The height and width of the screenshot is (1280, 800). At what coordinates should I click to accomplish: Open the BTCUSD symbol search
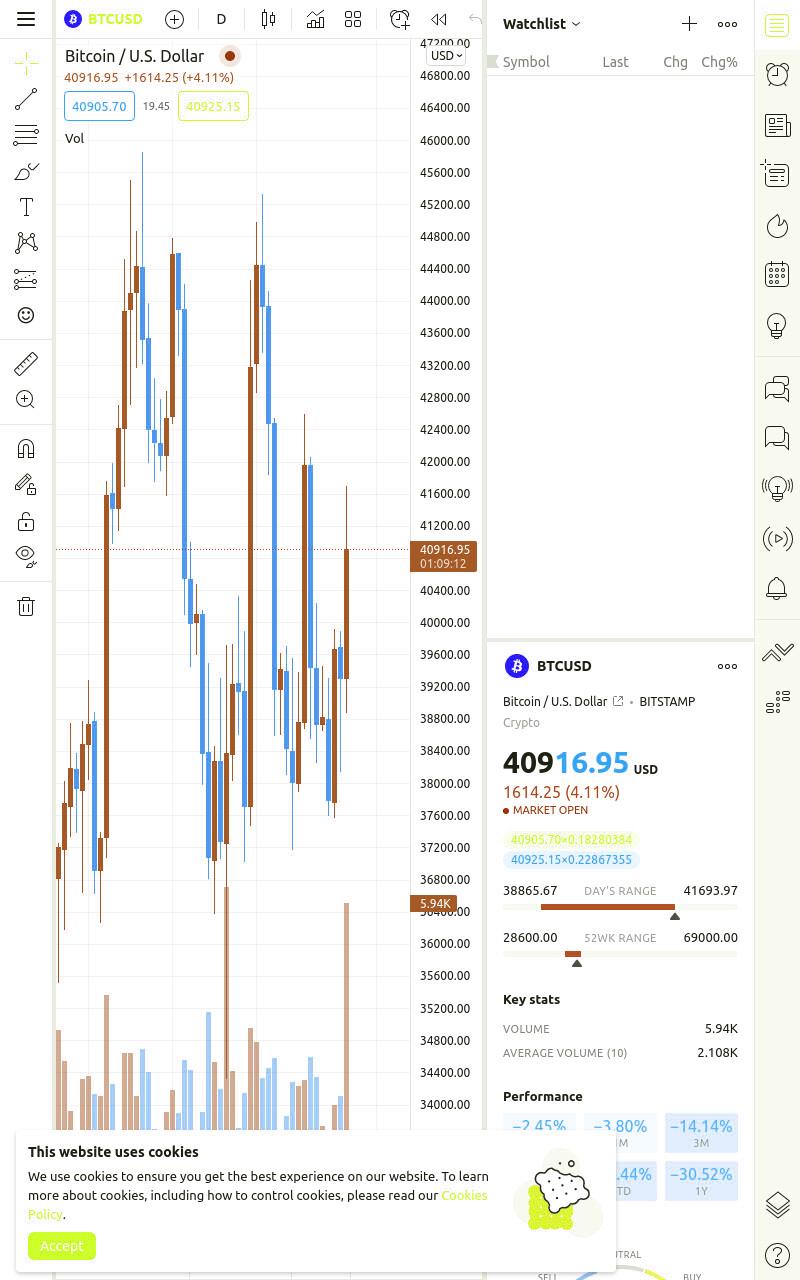[x=104, y=19]
